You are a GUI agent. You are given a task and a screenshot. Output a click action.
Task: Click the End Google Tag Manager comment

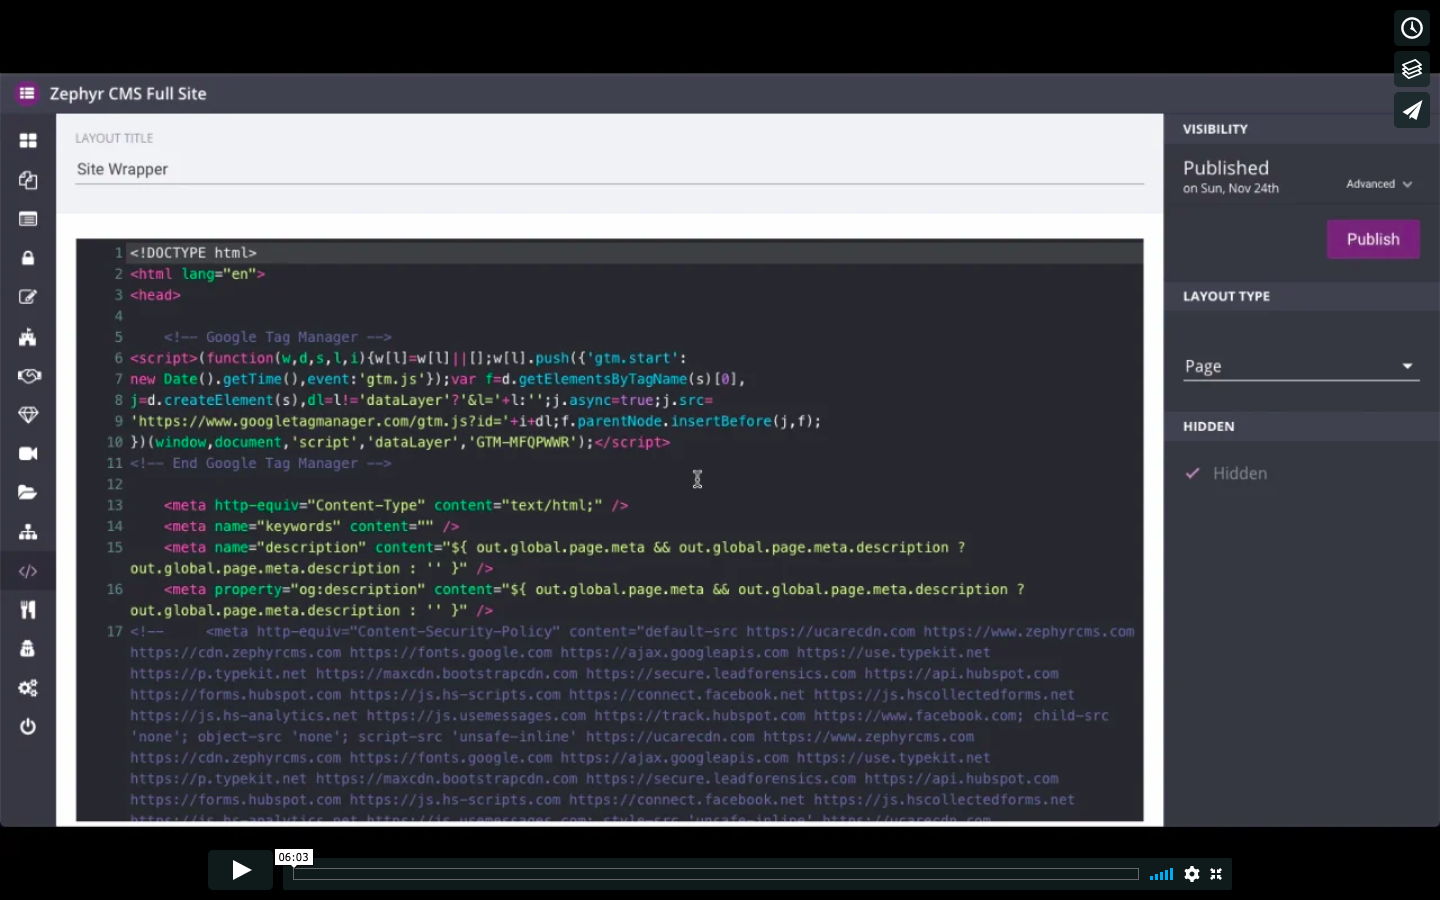261,463
